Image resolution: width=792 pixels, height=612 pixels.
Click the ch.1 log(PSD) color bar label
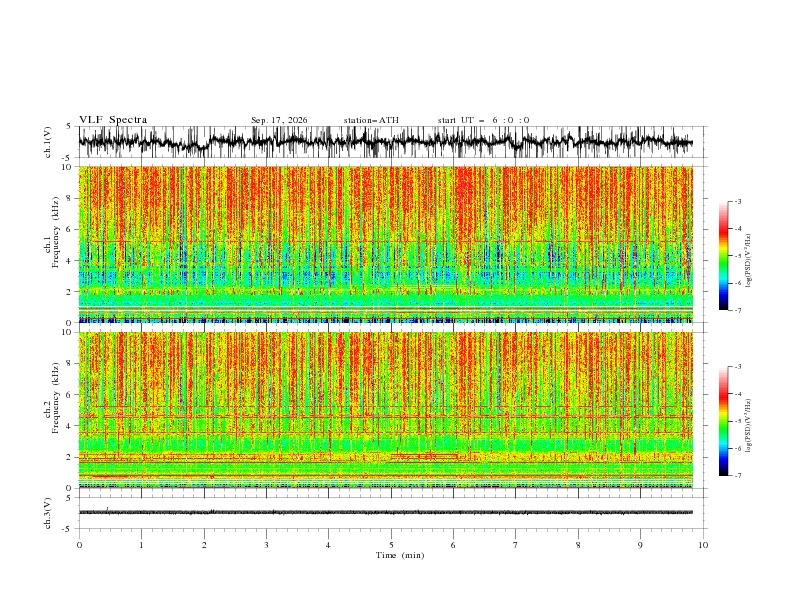pos(749,260)
